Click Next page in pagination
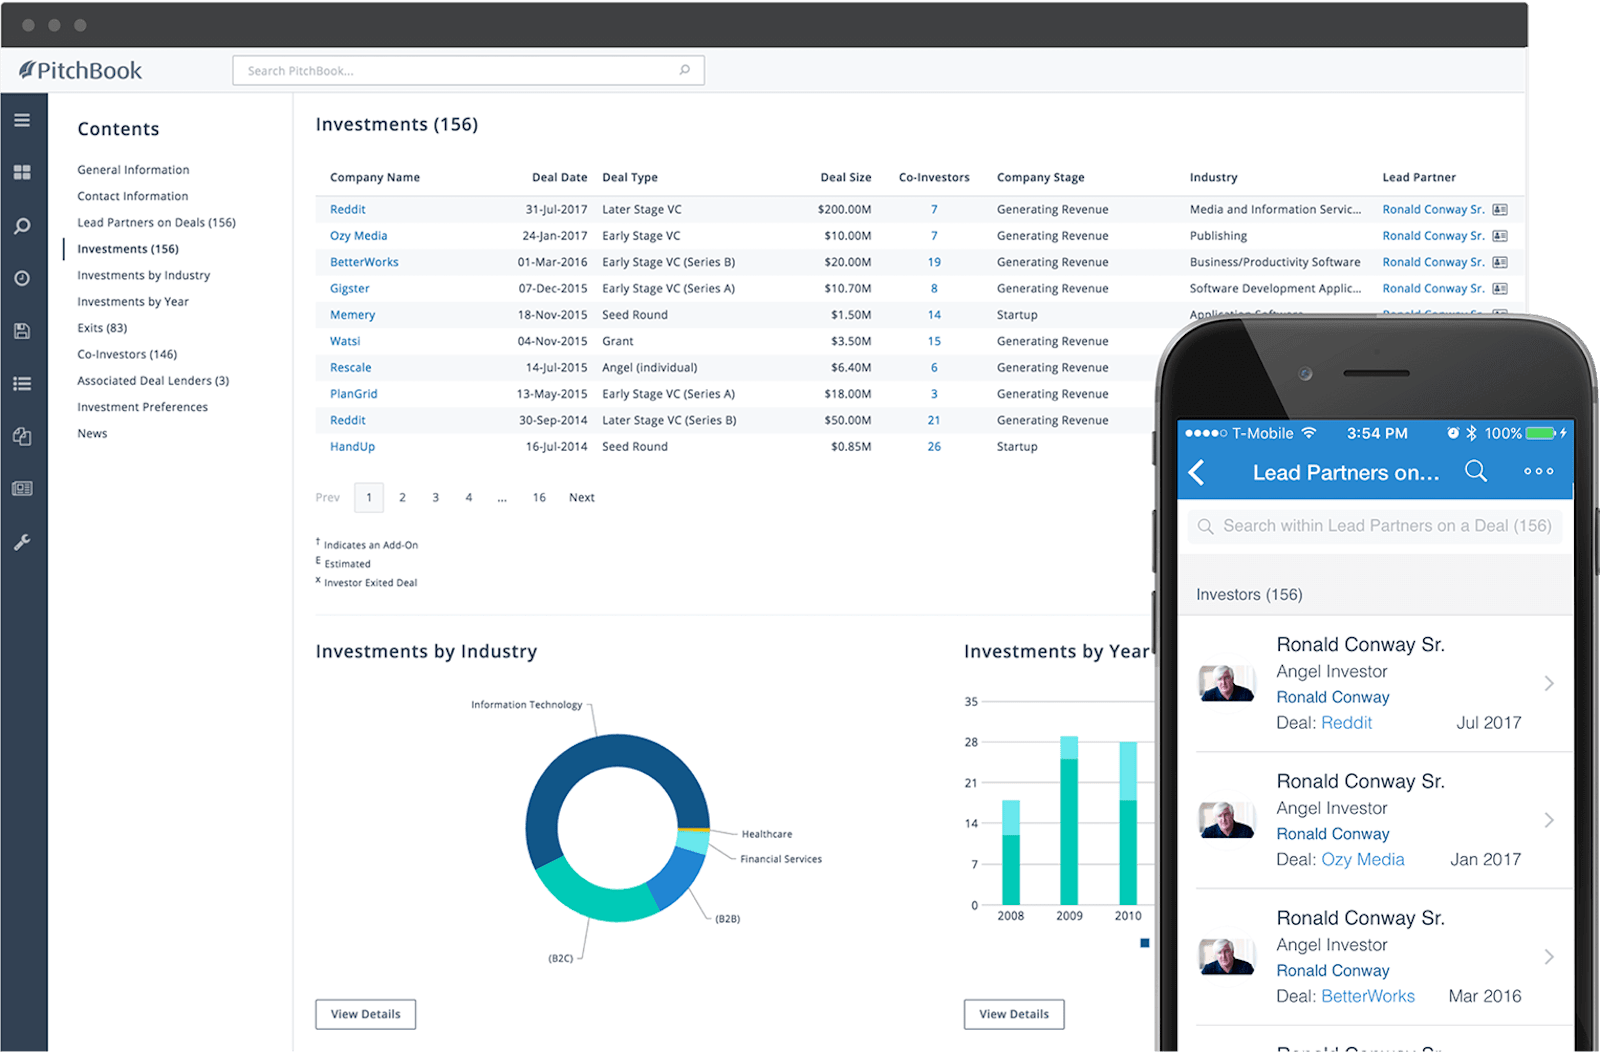 [x=582, y=497]
